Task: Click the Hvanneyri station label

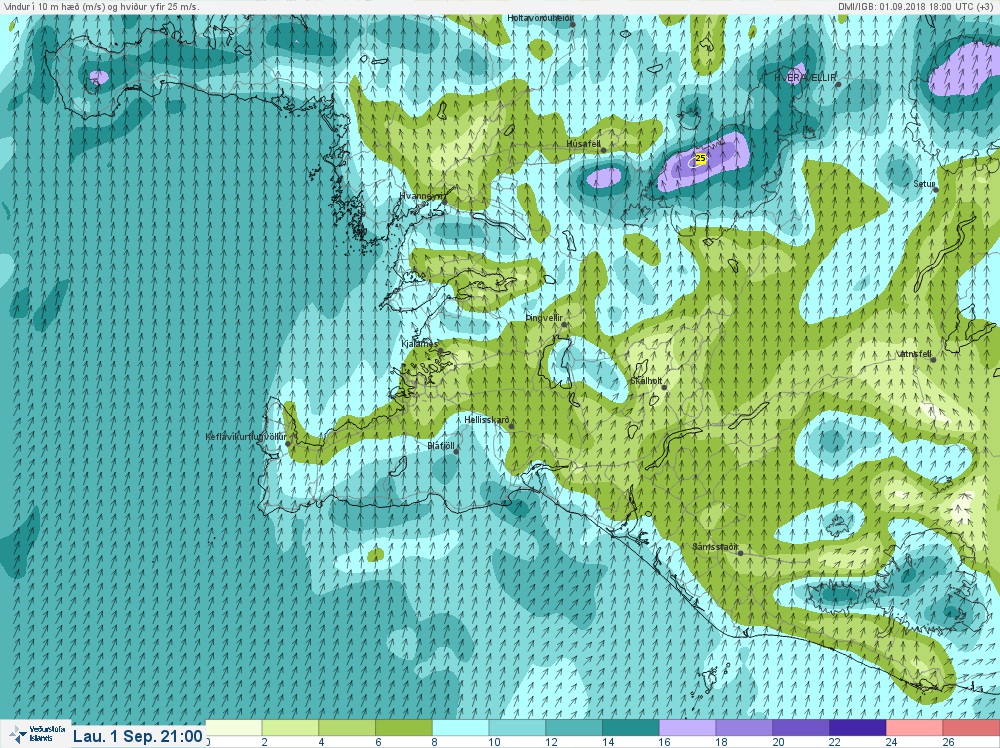Action: click(422, 196)
